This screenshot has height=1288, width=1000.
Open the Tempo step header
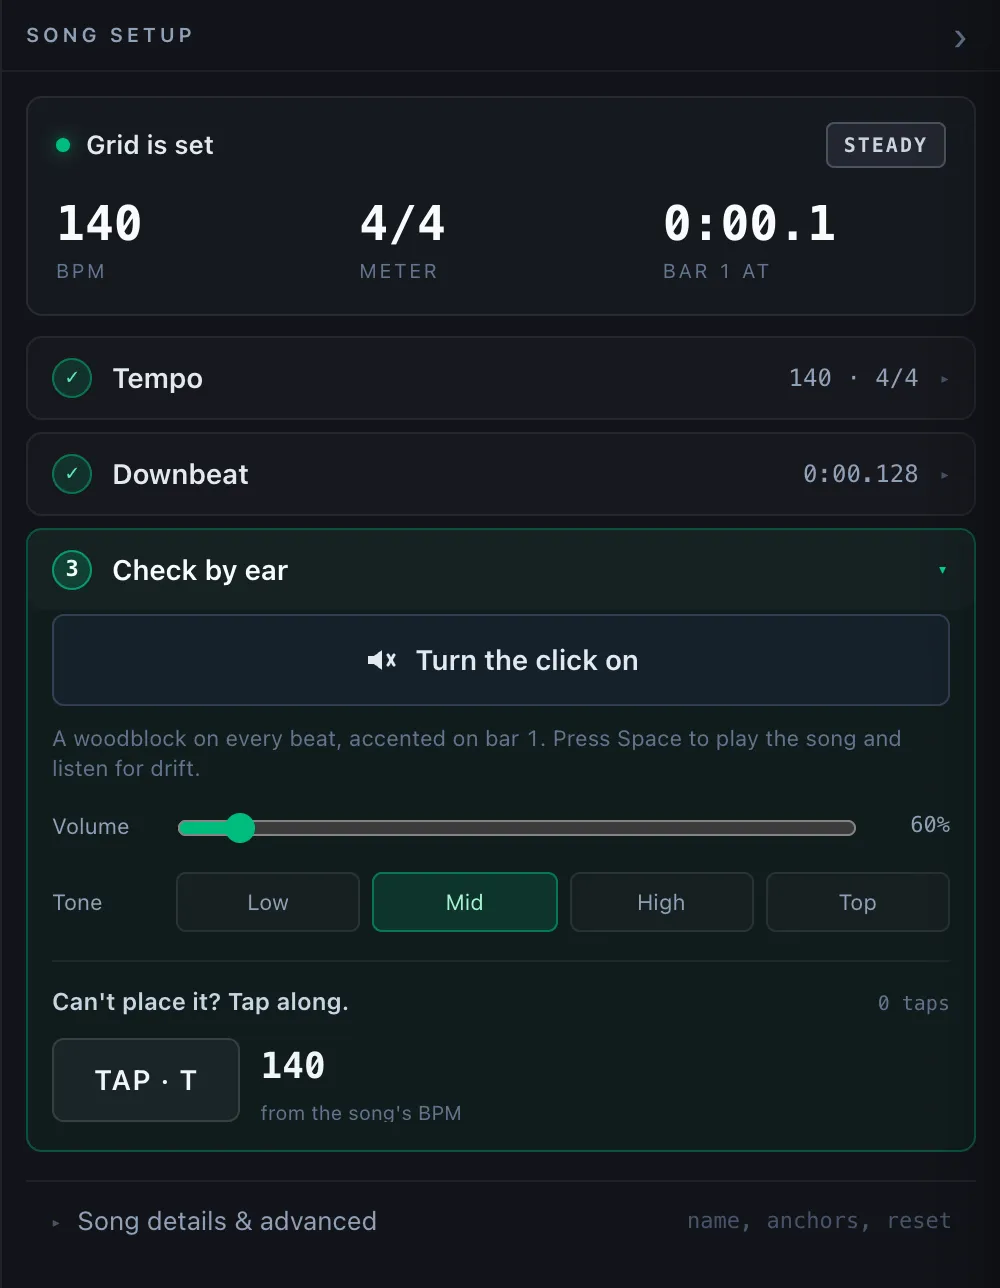501,378
